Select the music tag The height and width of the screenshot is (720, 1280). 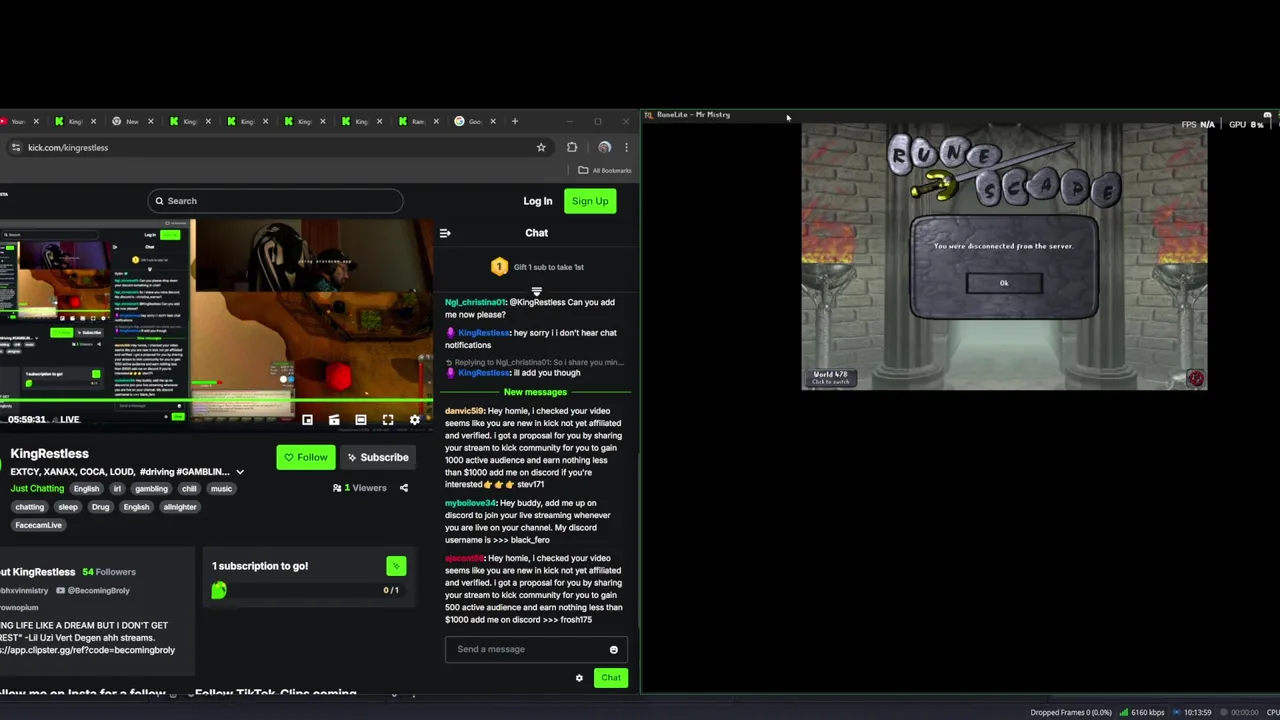pyautogui.click(x=221, y=489)
